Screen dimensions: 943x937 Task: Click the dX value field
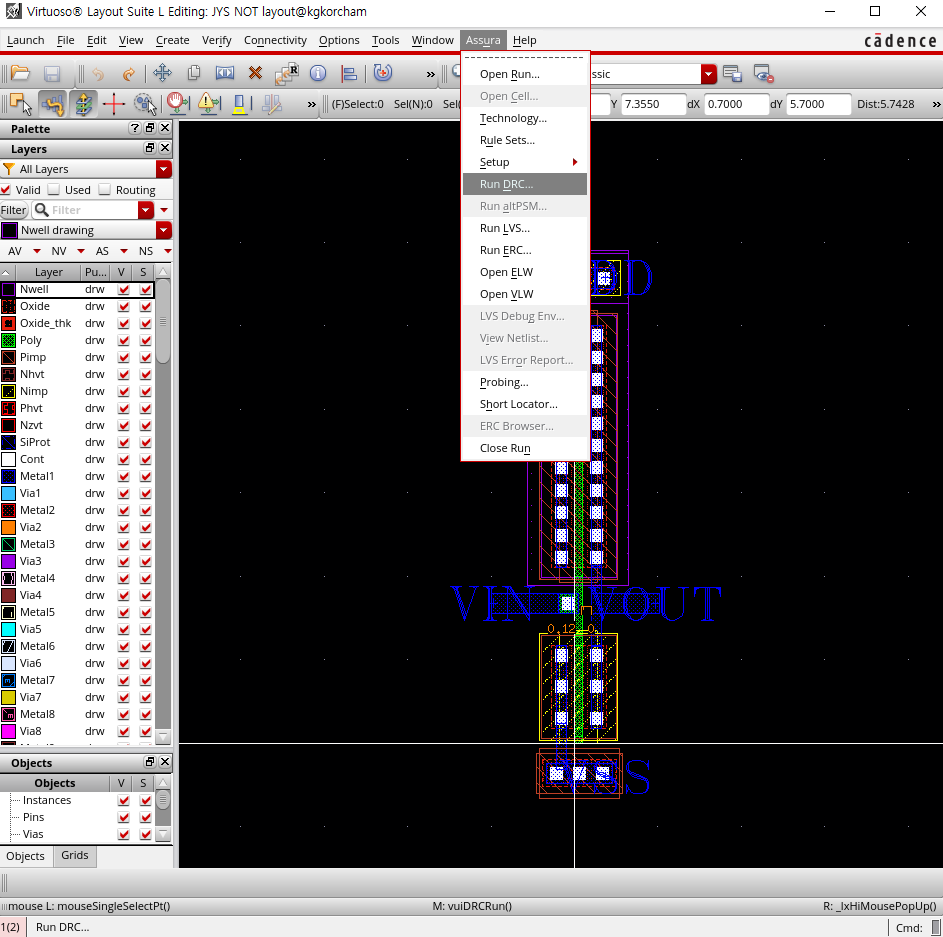coord(736,104)
